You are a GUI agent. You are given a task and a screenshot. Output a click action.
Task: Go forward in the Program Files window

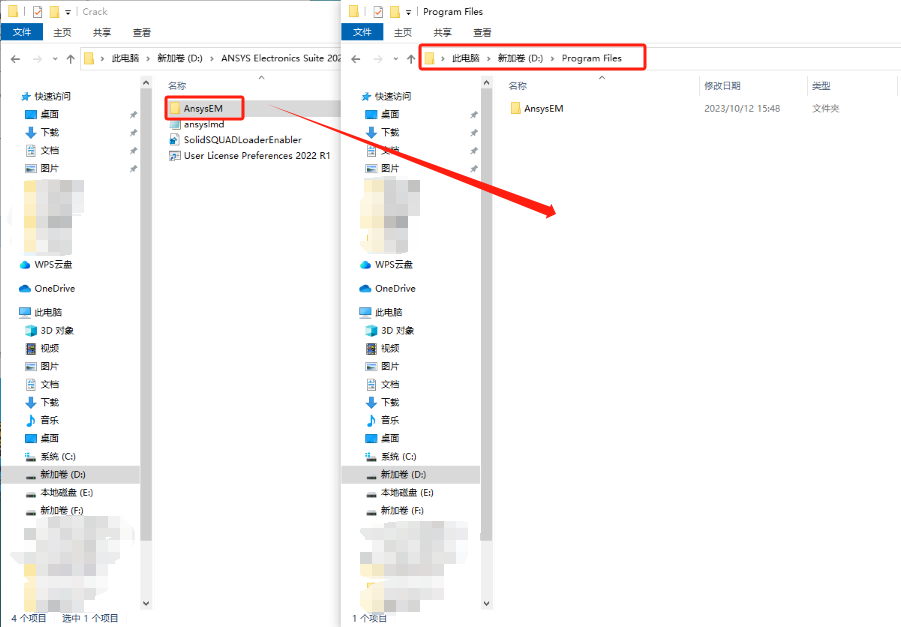click(x=378, y=59)
